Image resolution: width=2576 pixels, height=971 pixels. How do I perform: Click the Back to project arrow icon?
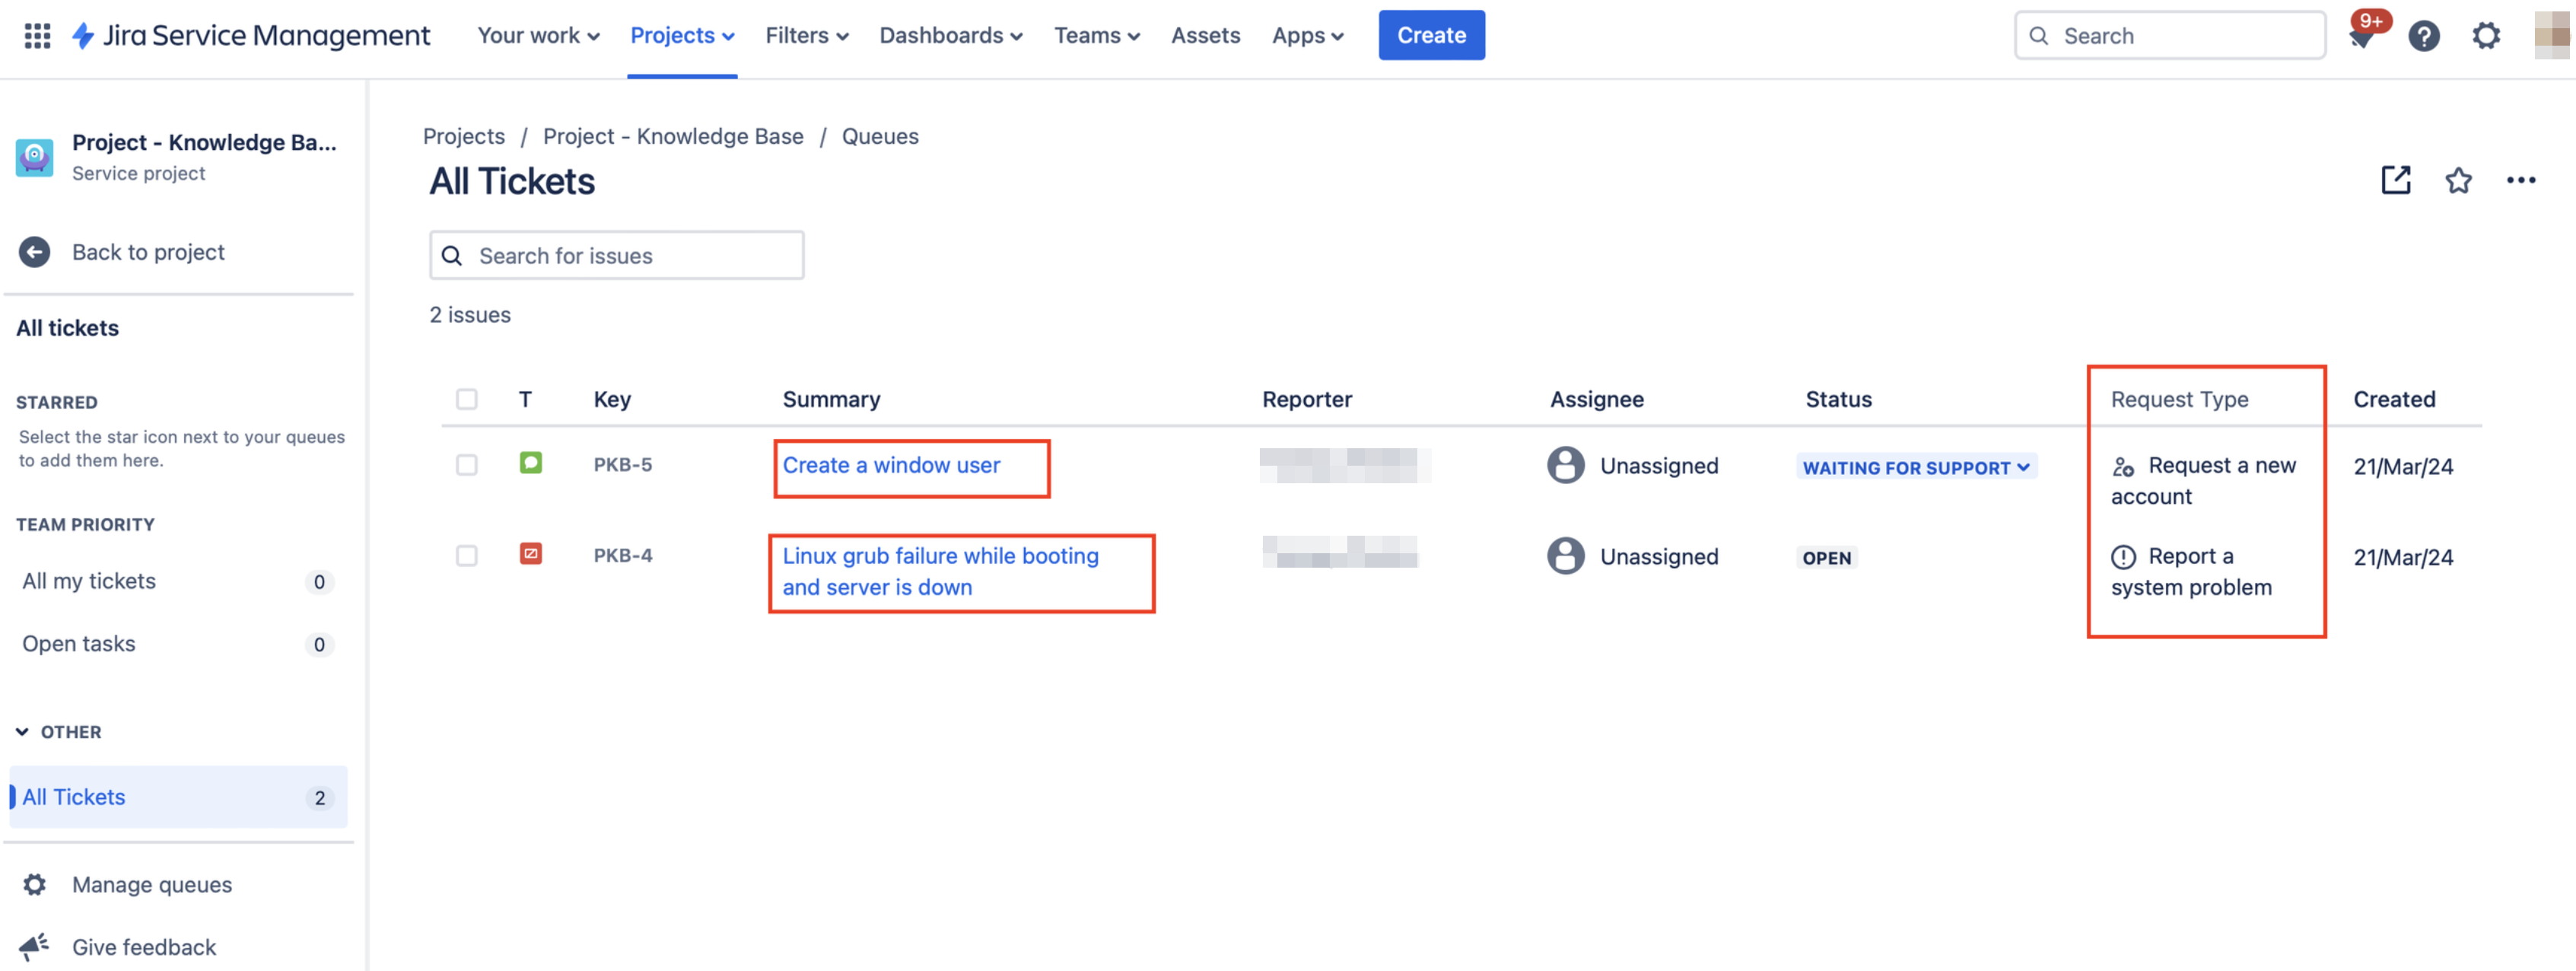[x=35, y=252]
